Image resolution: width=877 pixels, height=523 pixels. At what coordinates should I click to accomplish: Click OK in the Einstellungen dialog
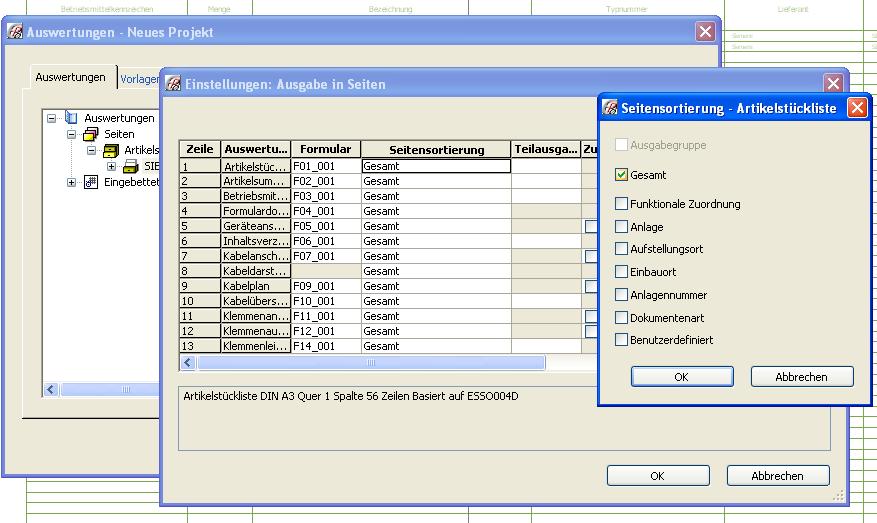pyautogui.click(x=658, y=475)
